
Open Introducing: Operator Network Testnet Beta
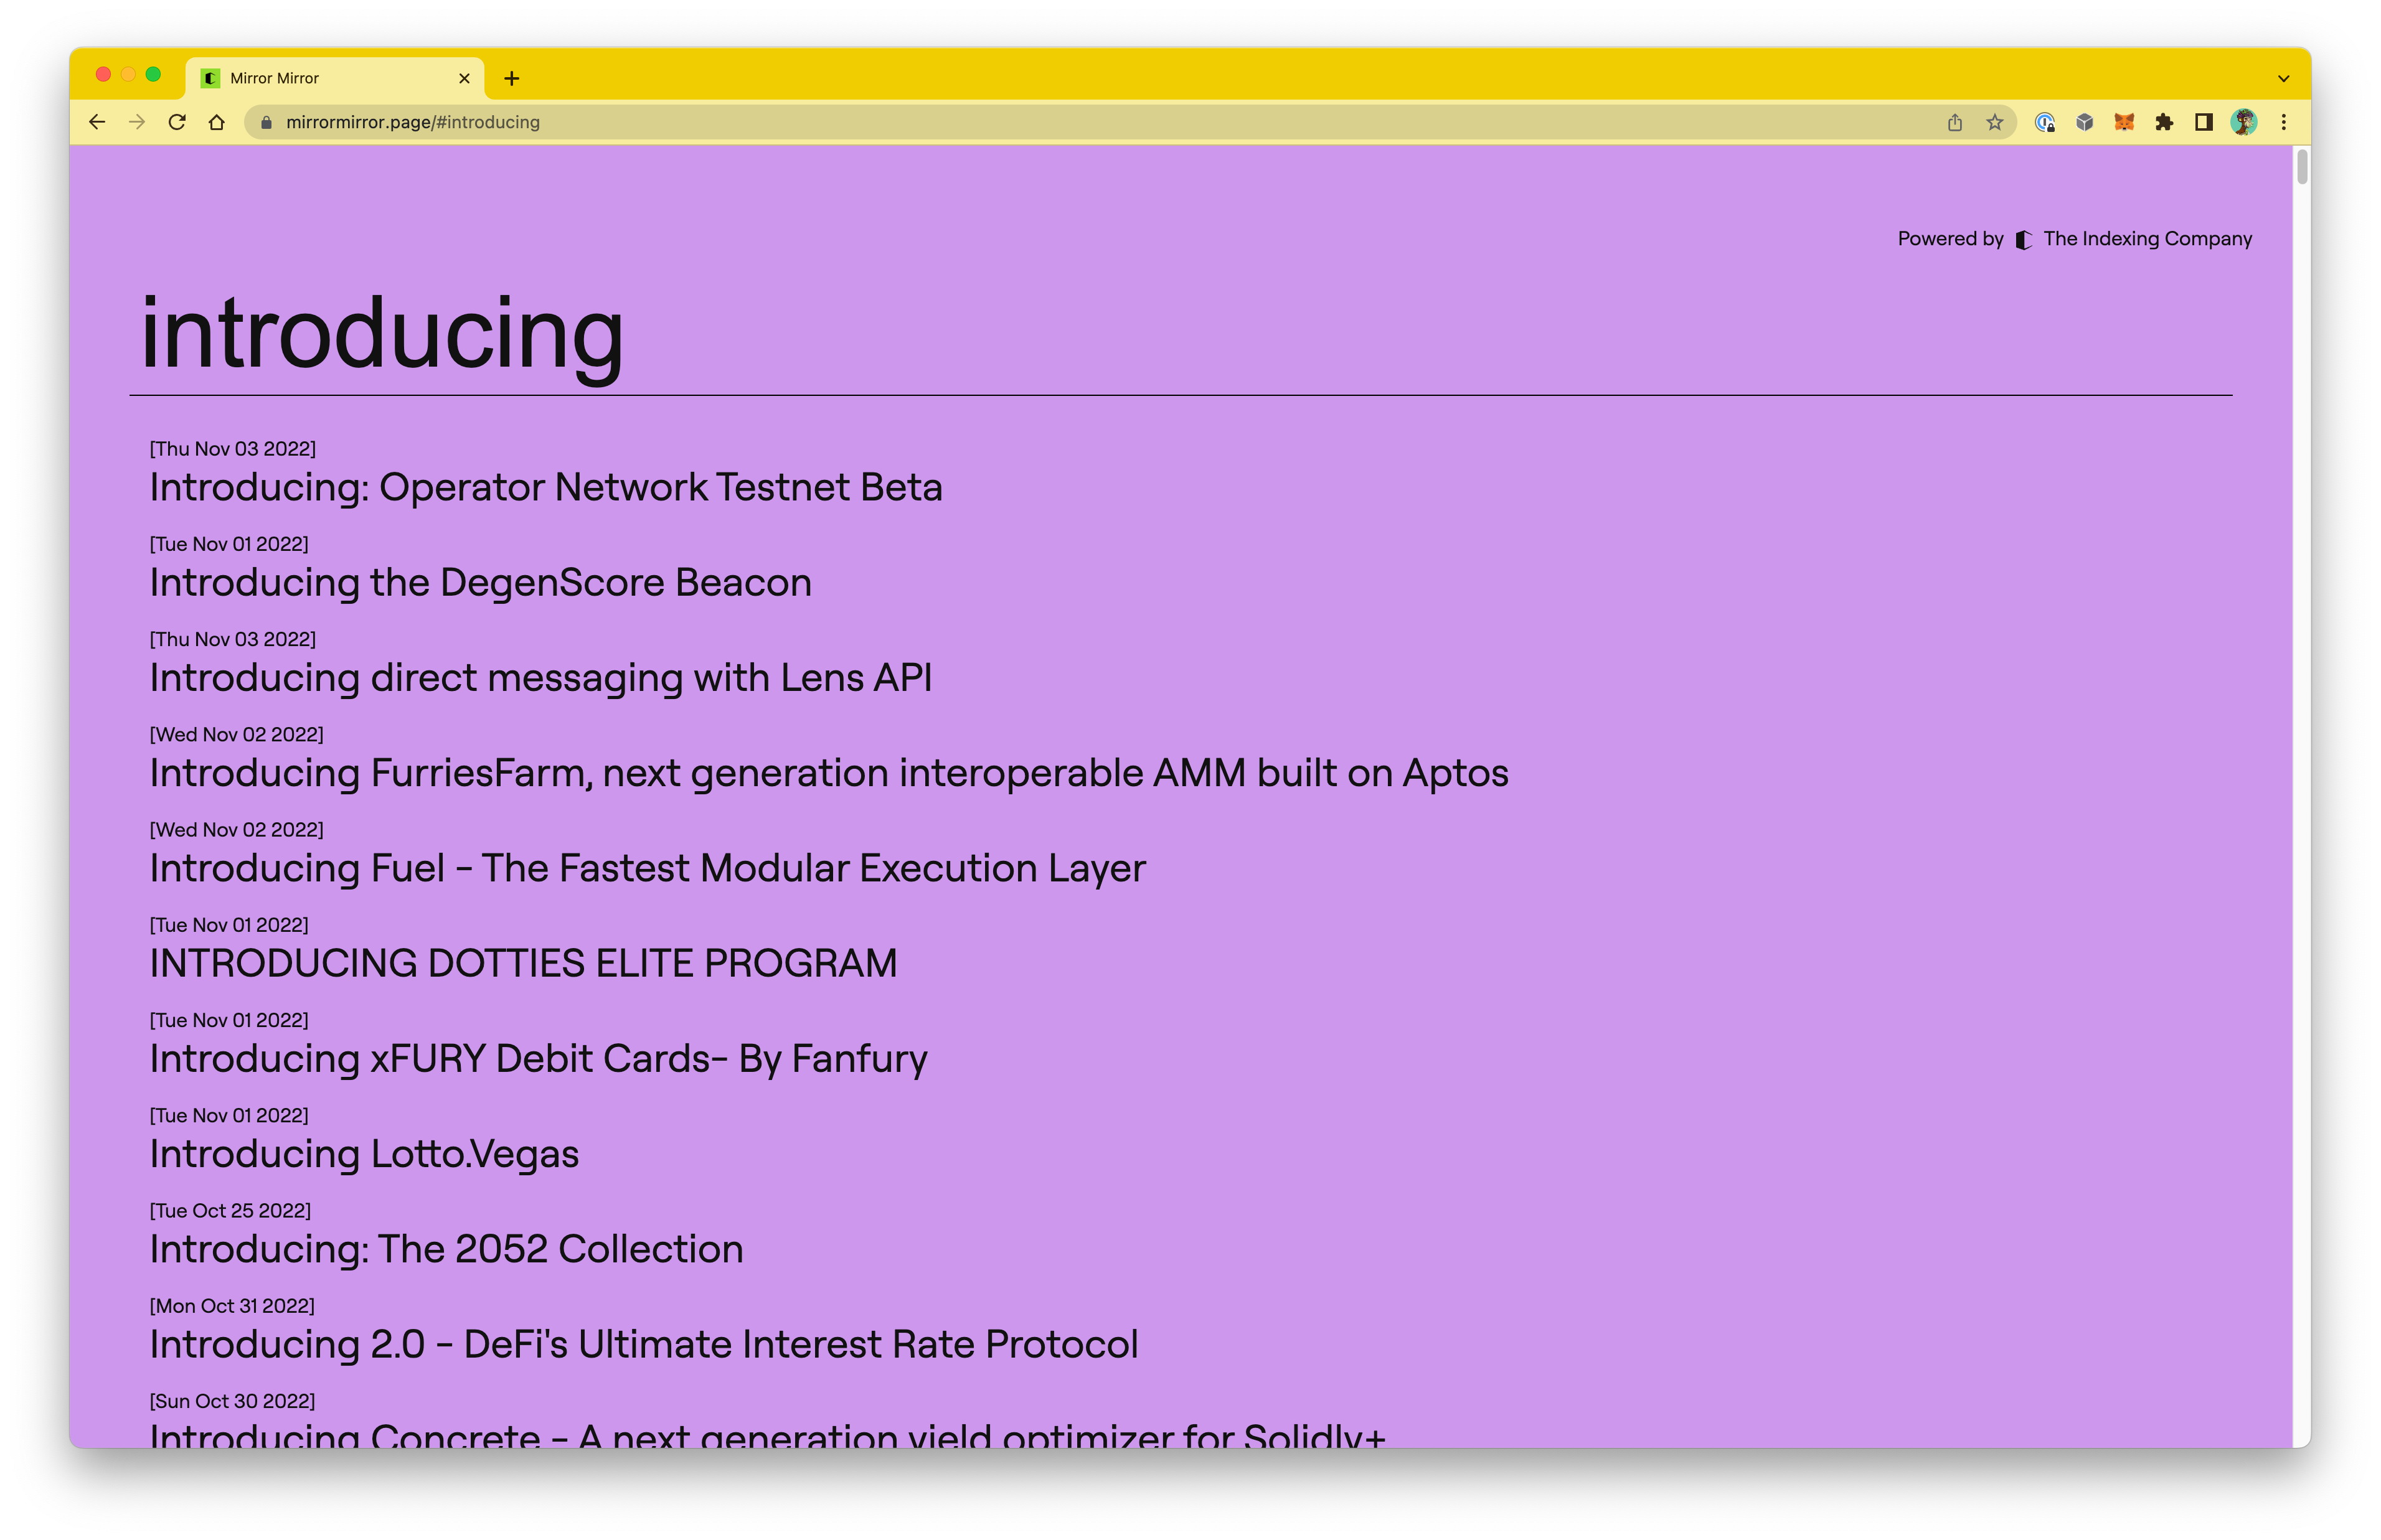(x=546, y=487)
